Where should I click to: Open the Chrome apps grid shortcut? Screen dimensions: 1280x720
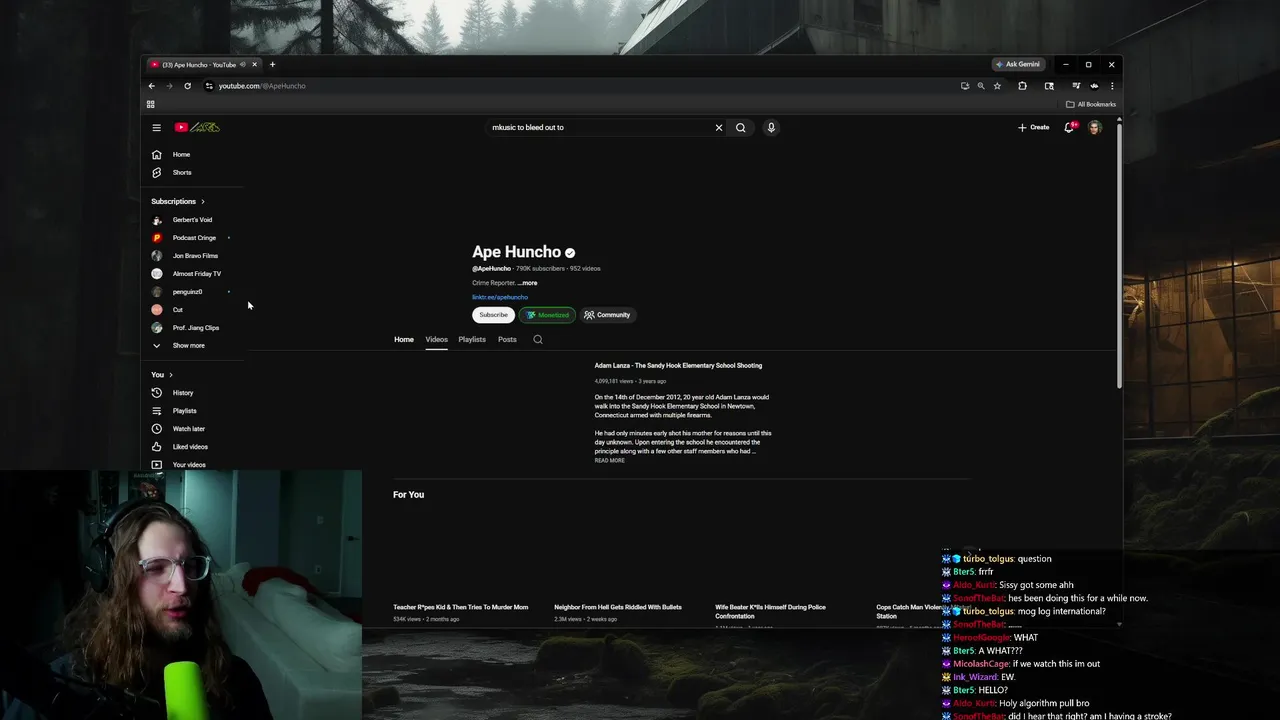151,104
